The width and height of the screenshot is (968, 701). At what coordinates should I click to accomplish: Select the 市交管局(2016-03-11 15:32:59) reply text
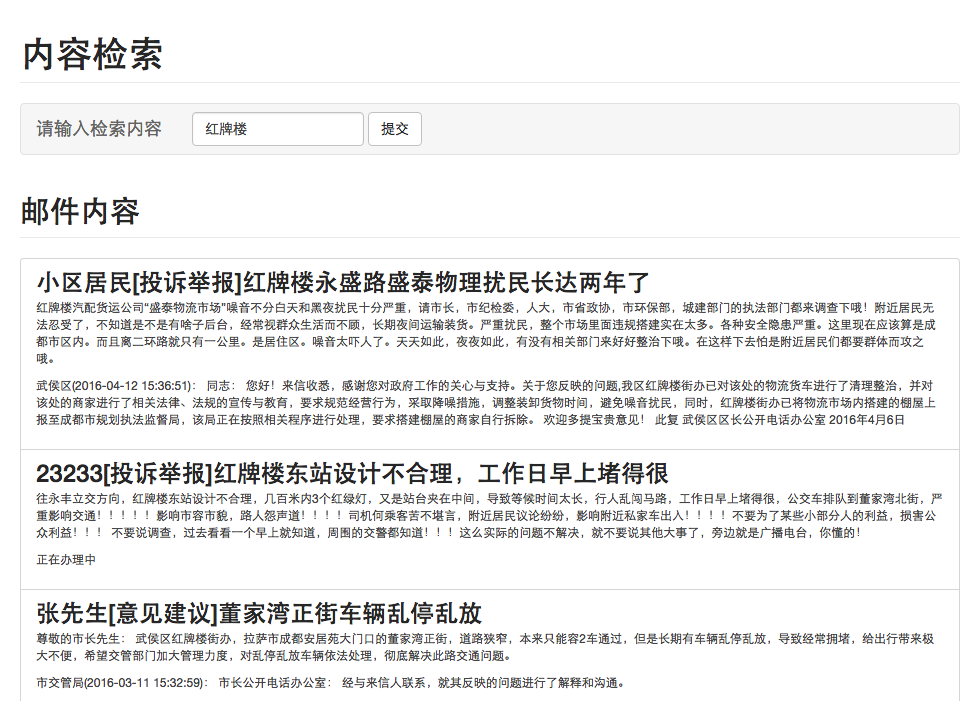pyautogui.click(x=332, y=682)
